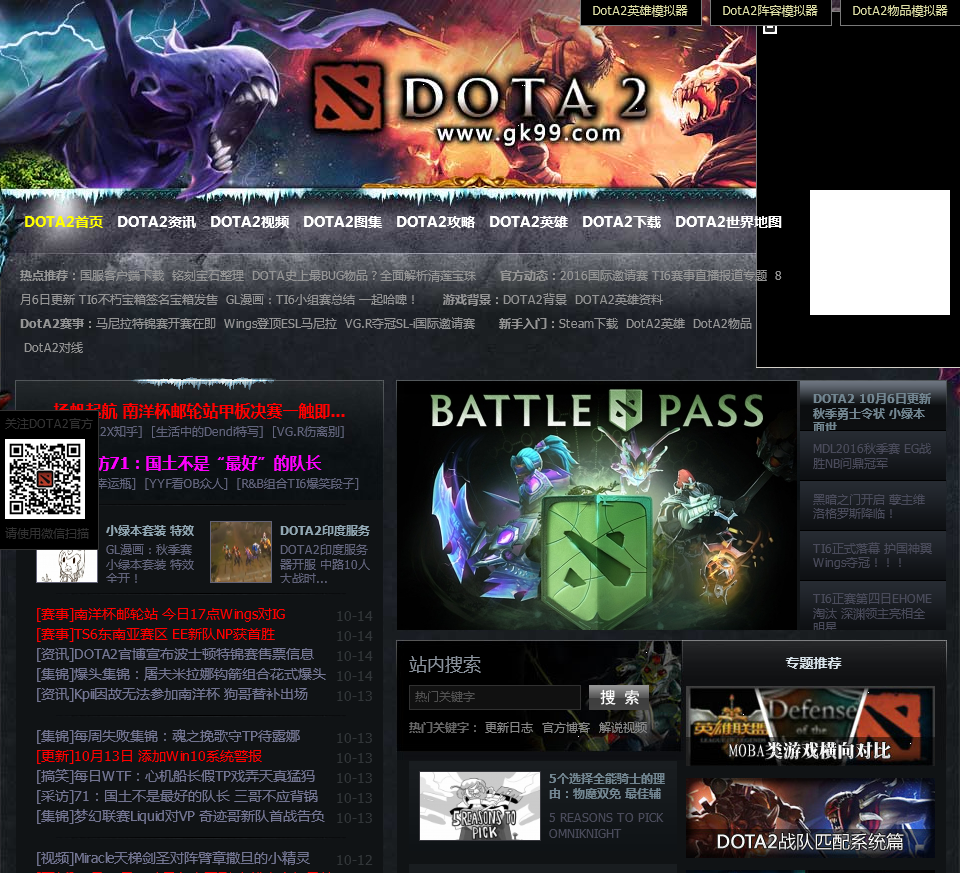Click the red DOTA 2 logo emblem
The width and height of the screenshot is (960, 873).
348,98
